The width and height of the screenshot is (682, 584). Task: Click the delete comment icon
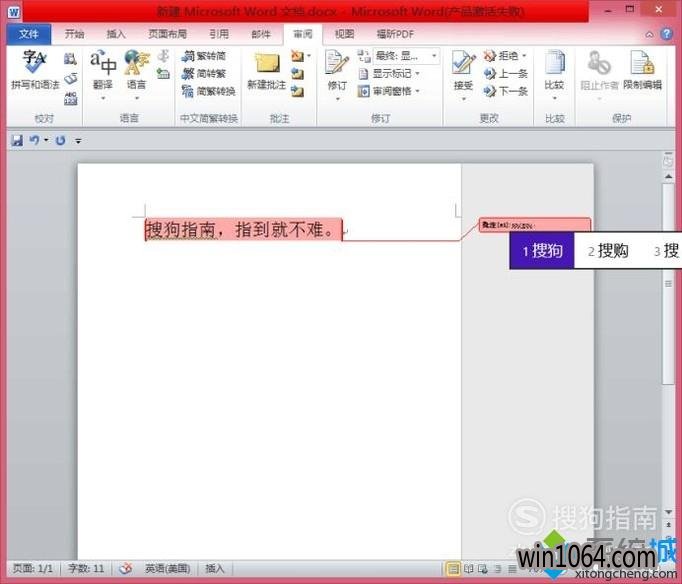pyautogui.click(x=298, y=56)
